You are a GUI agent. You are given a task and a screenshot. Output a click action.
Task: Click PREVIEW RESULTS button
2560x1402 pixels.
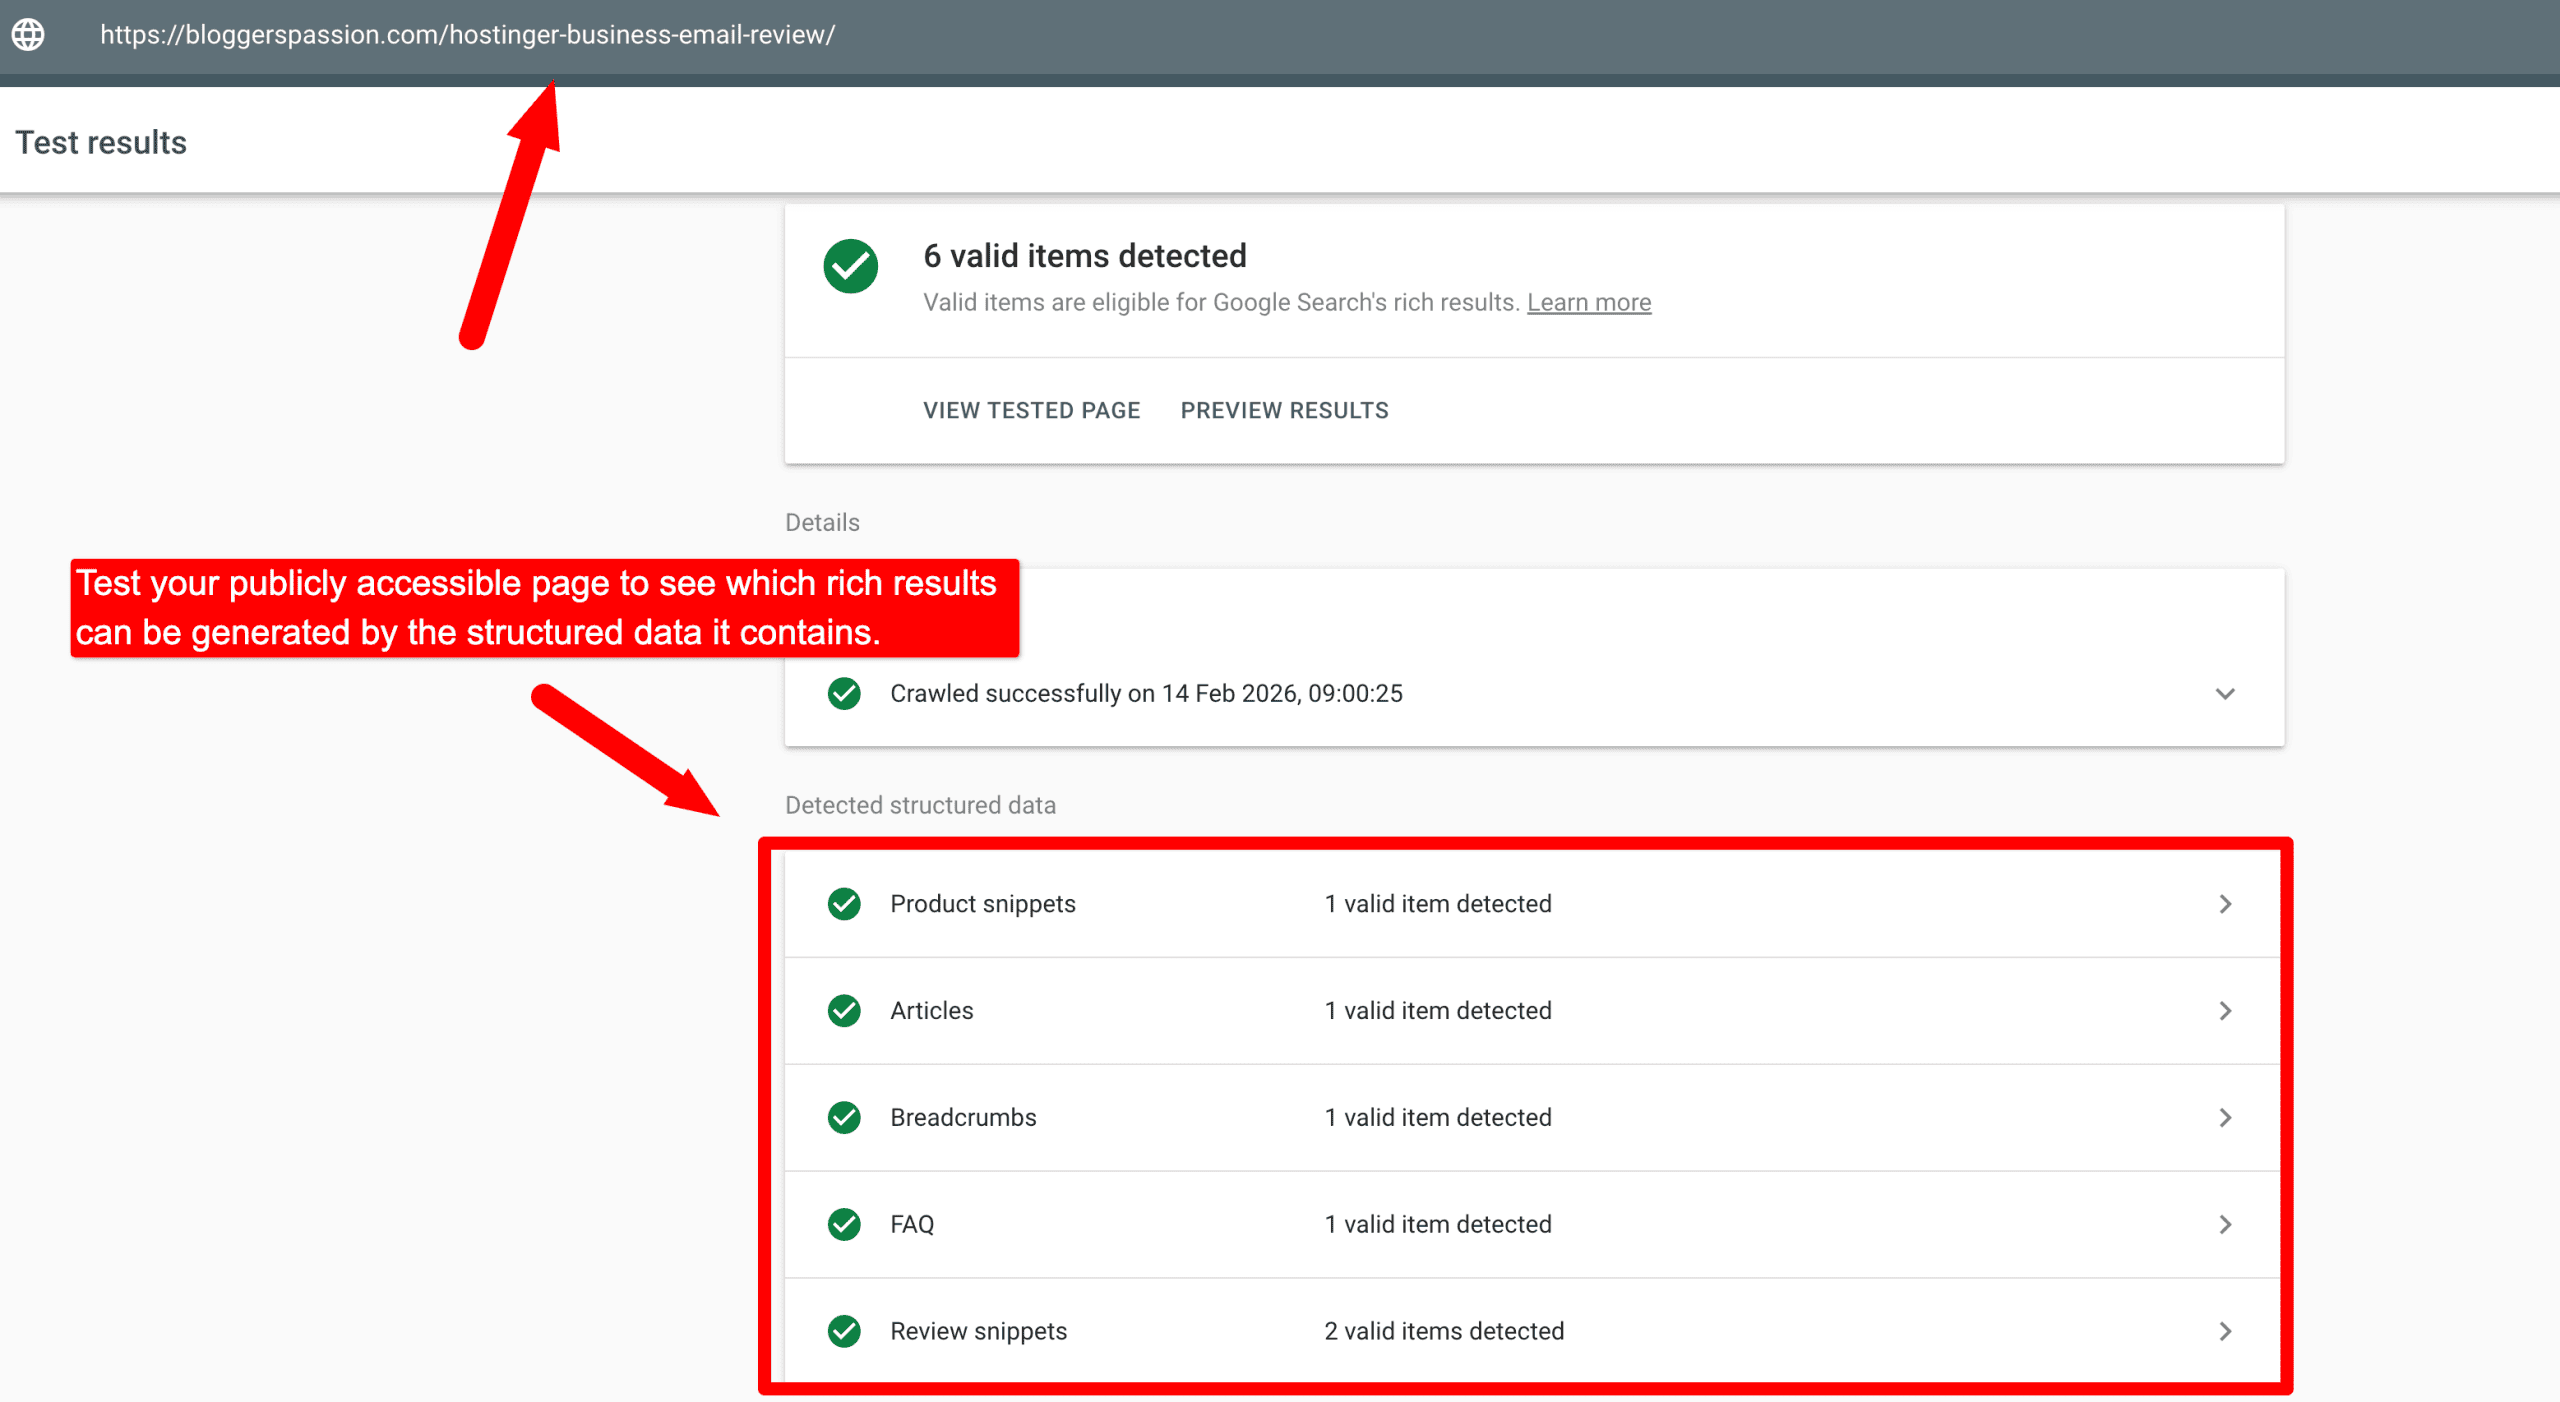[1284, 410]
